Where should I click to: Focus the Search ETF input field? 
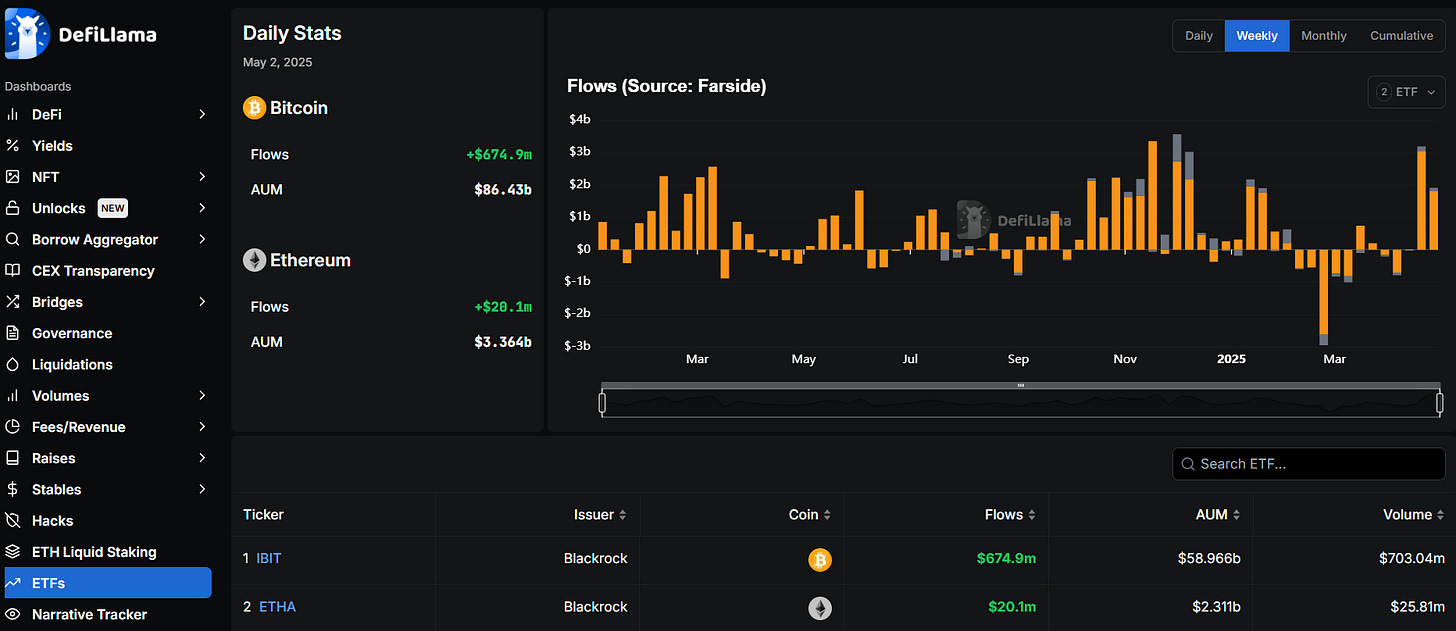pos(1308,464)
